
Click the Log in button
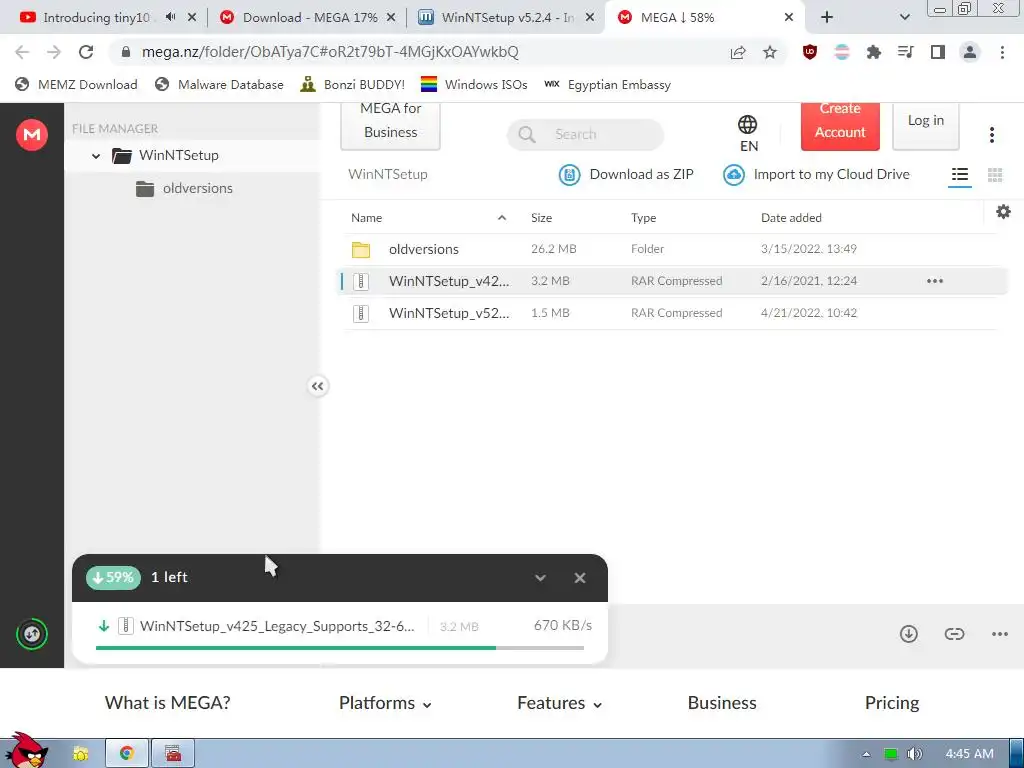coord(925,125)
